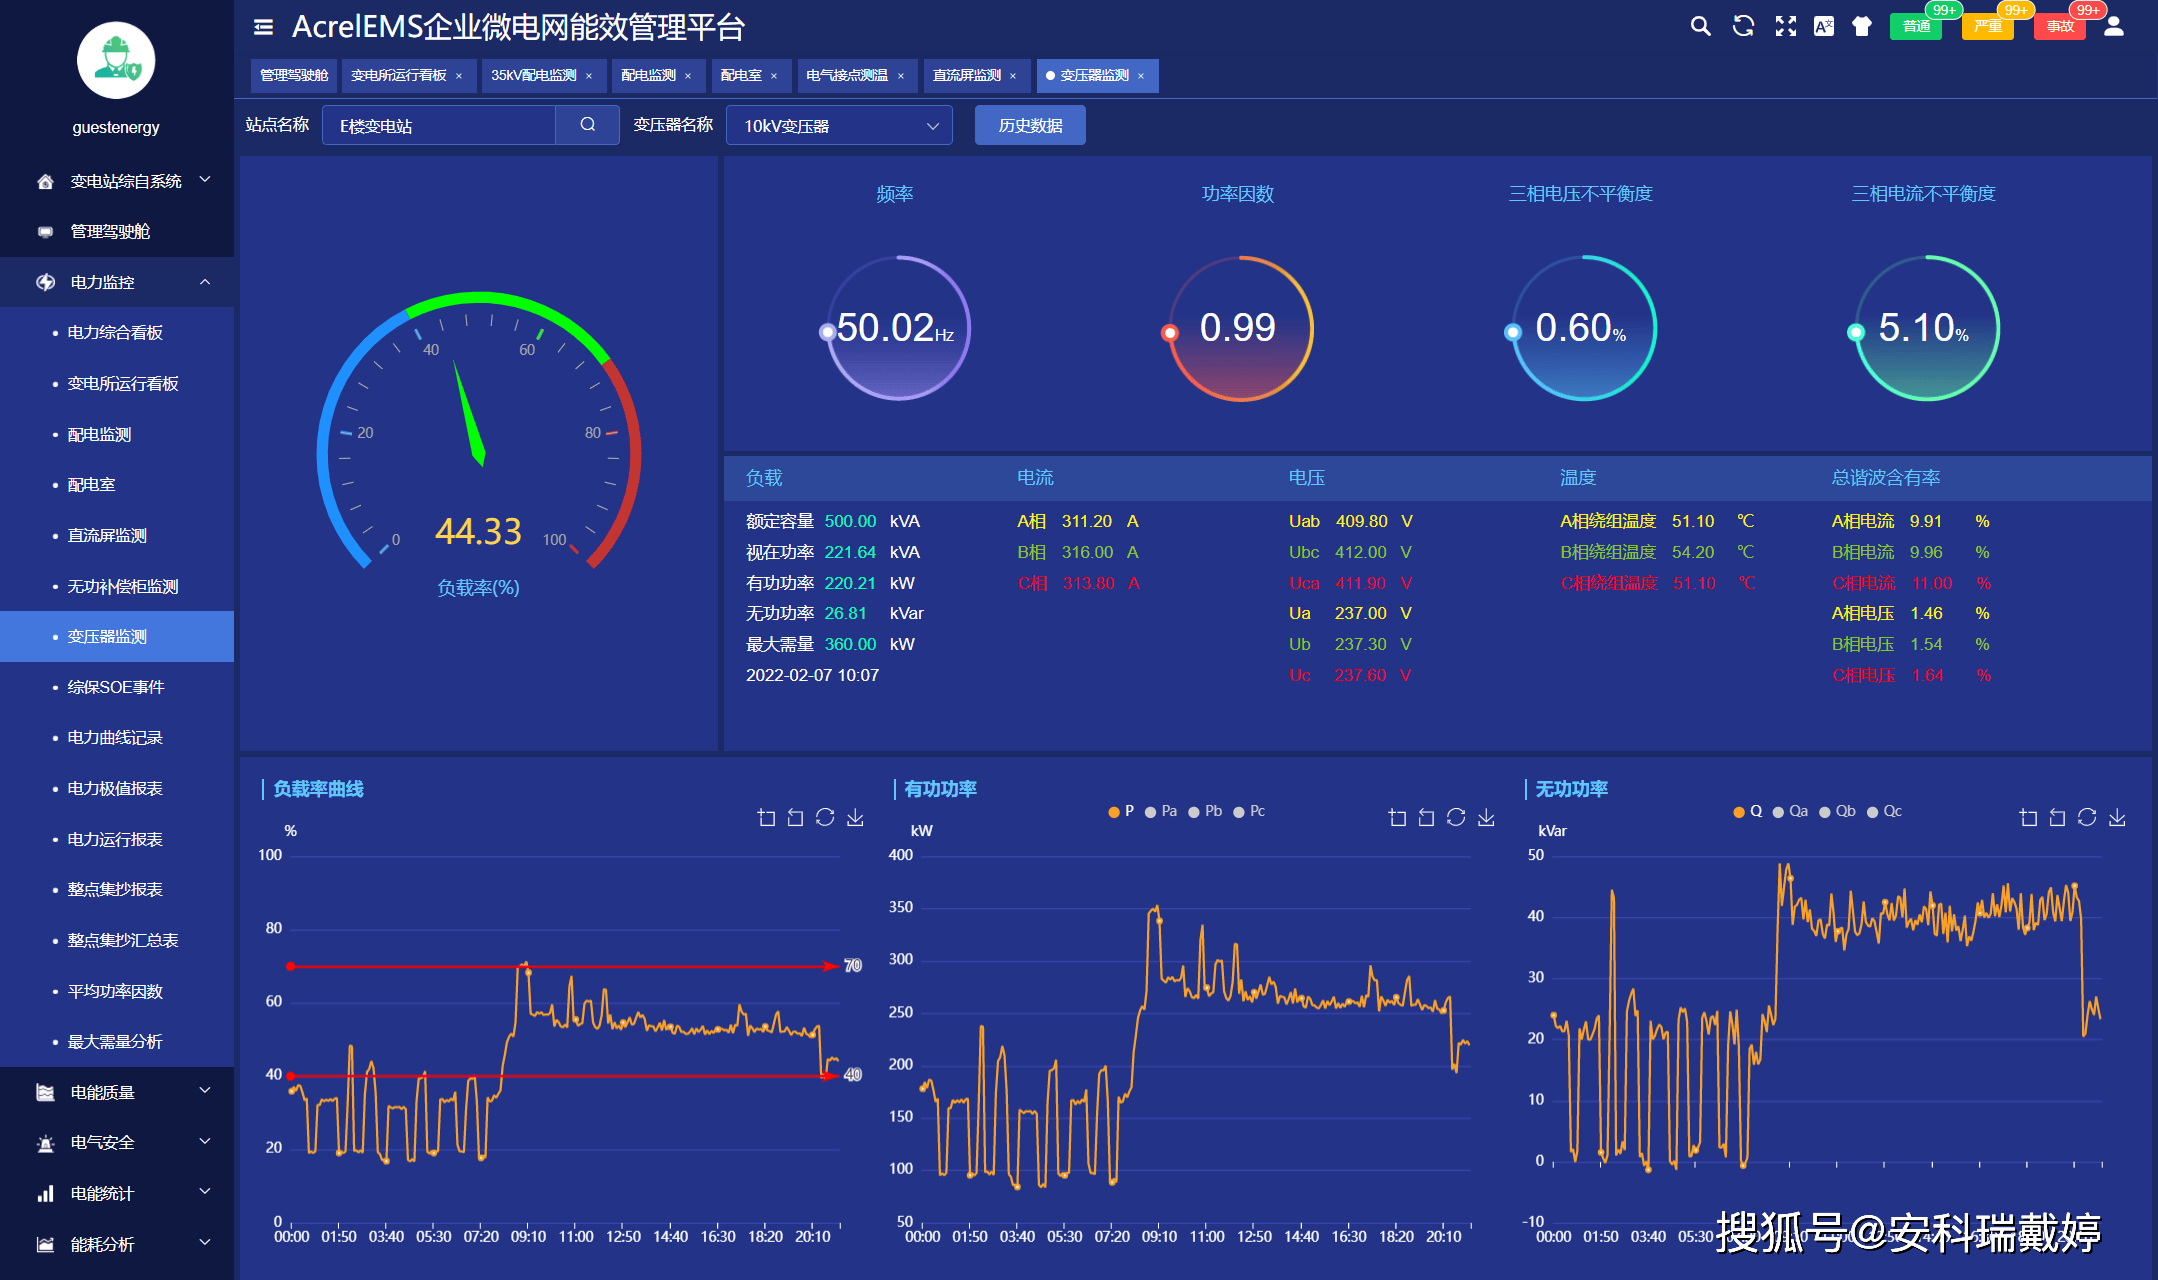
Task: Open the 10kV变压器 transformer dropdown
Action: 839,125
